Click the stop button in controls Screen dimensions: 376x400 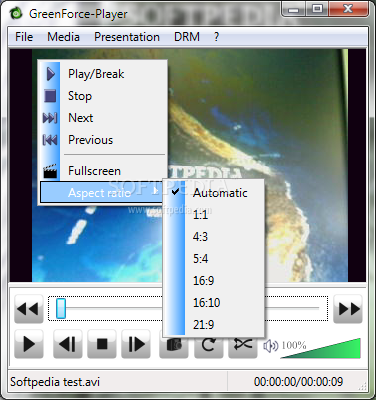coord(102,344)
